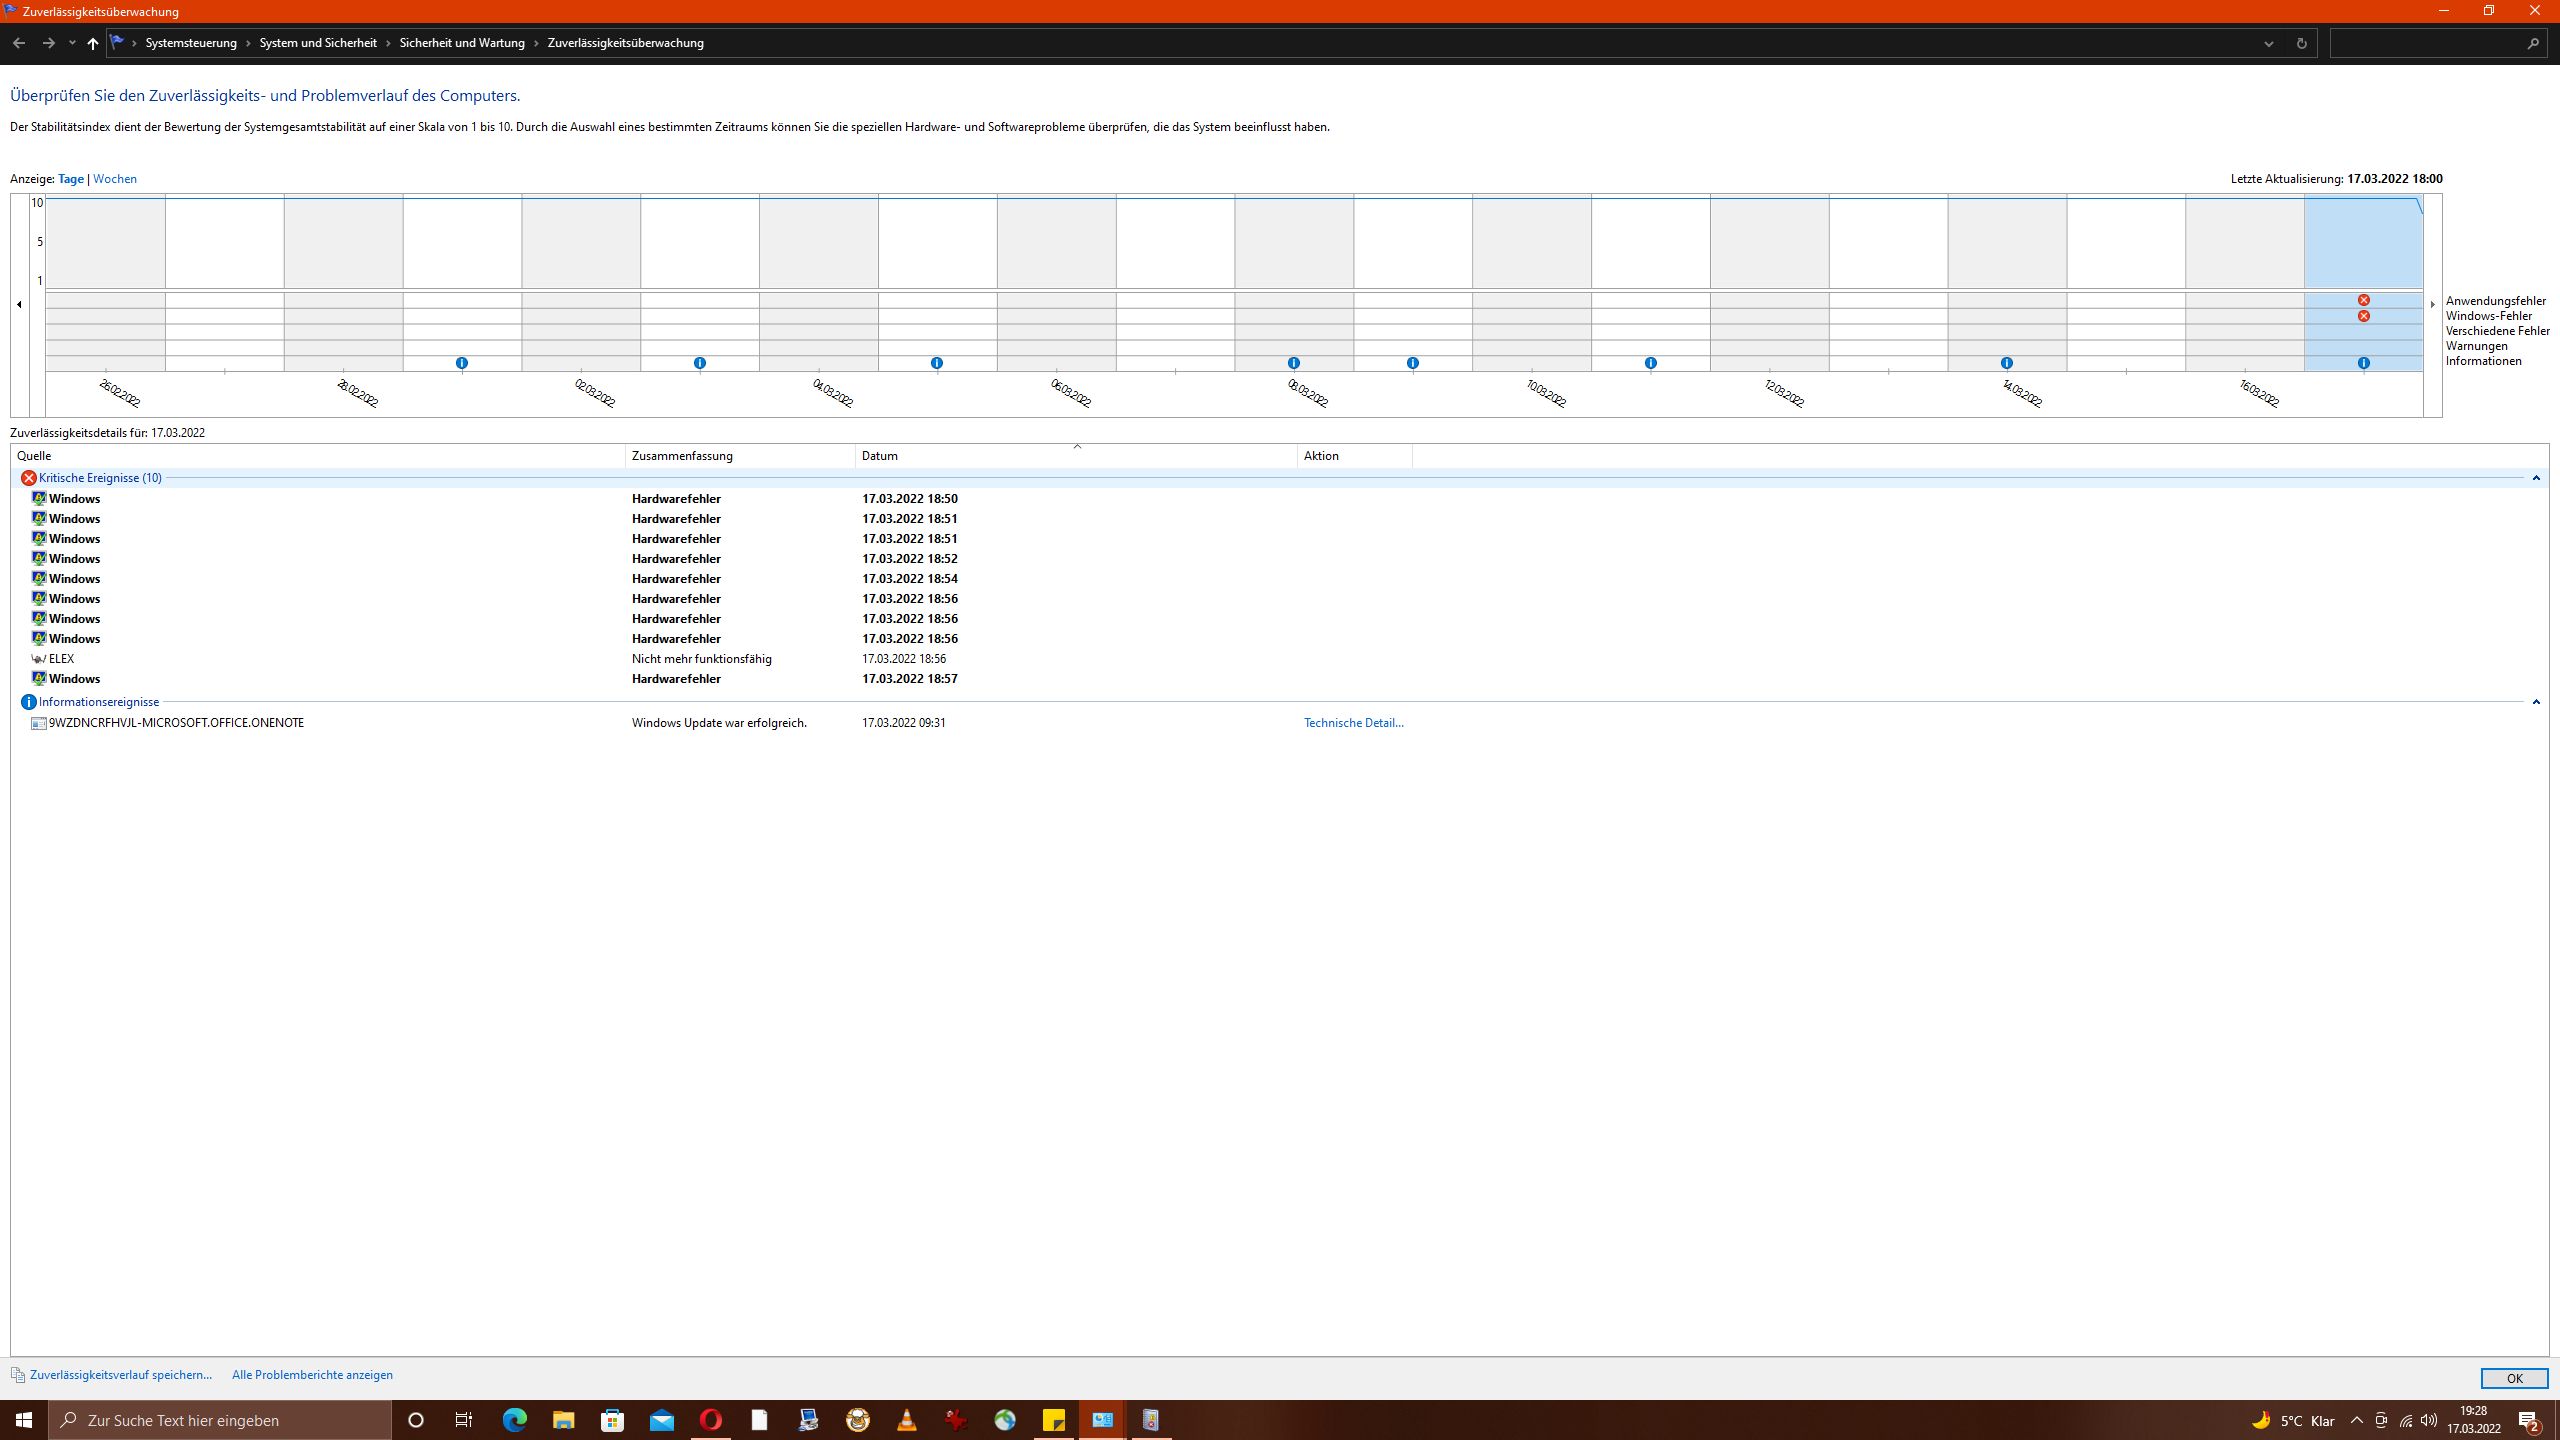
Task: Switch view to Wochen
Action: click(115, 179)
